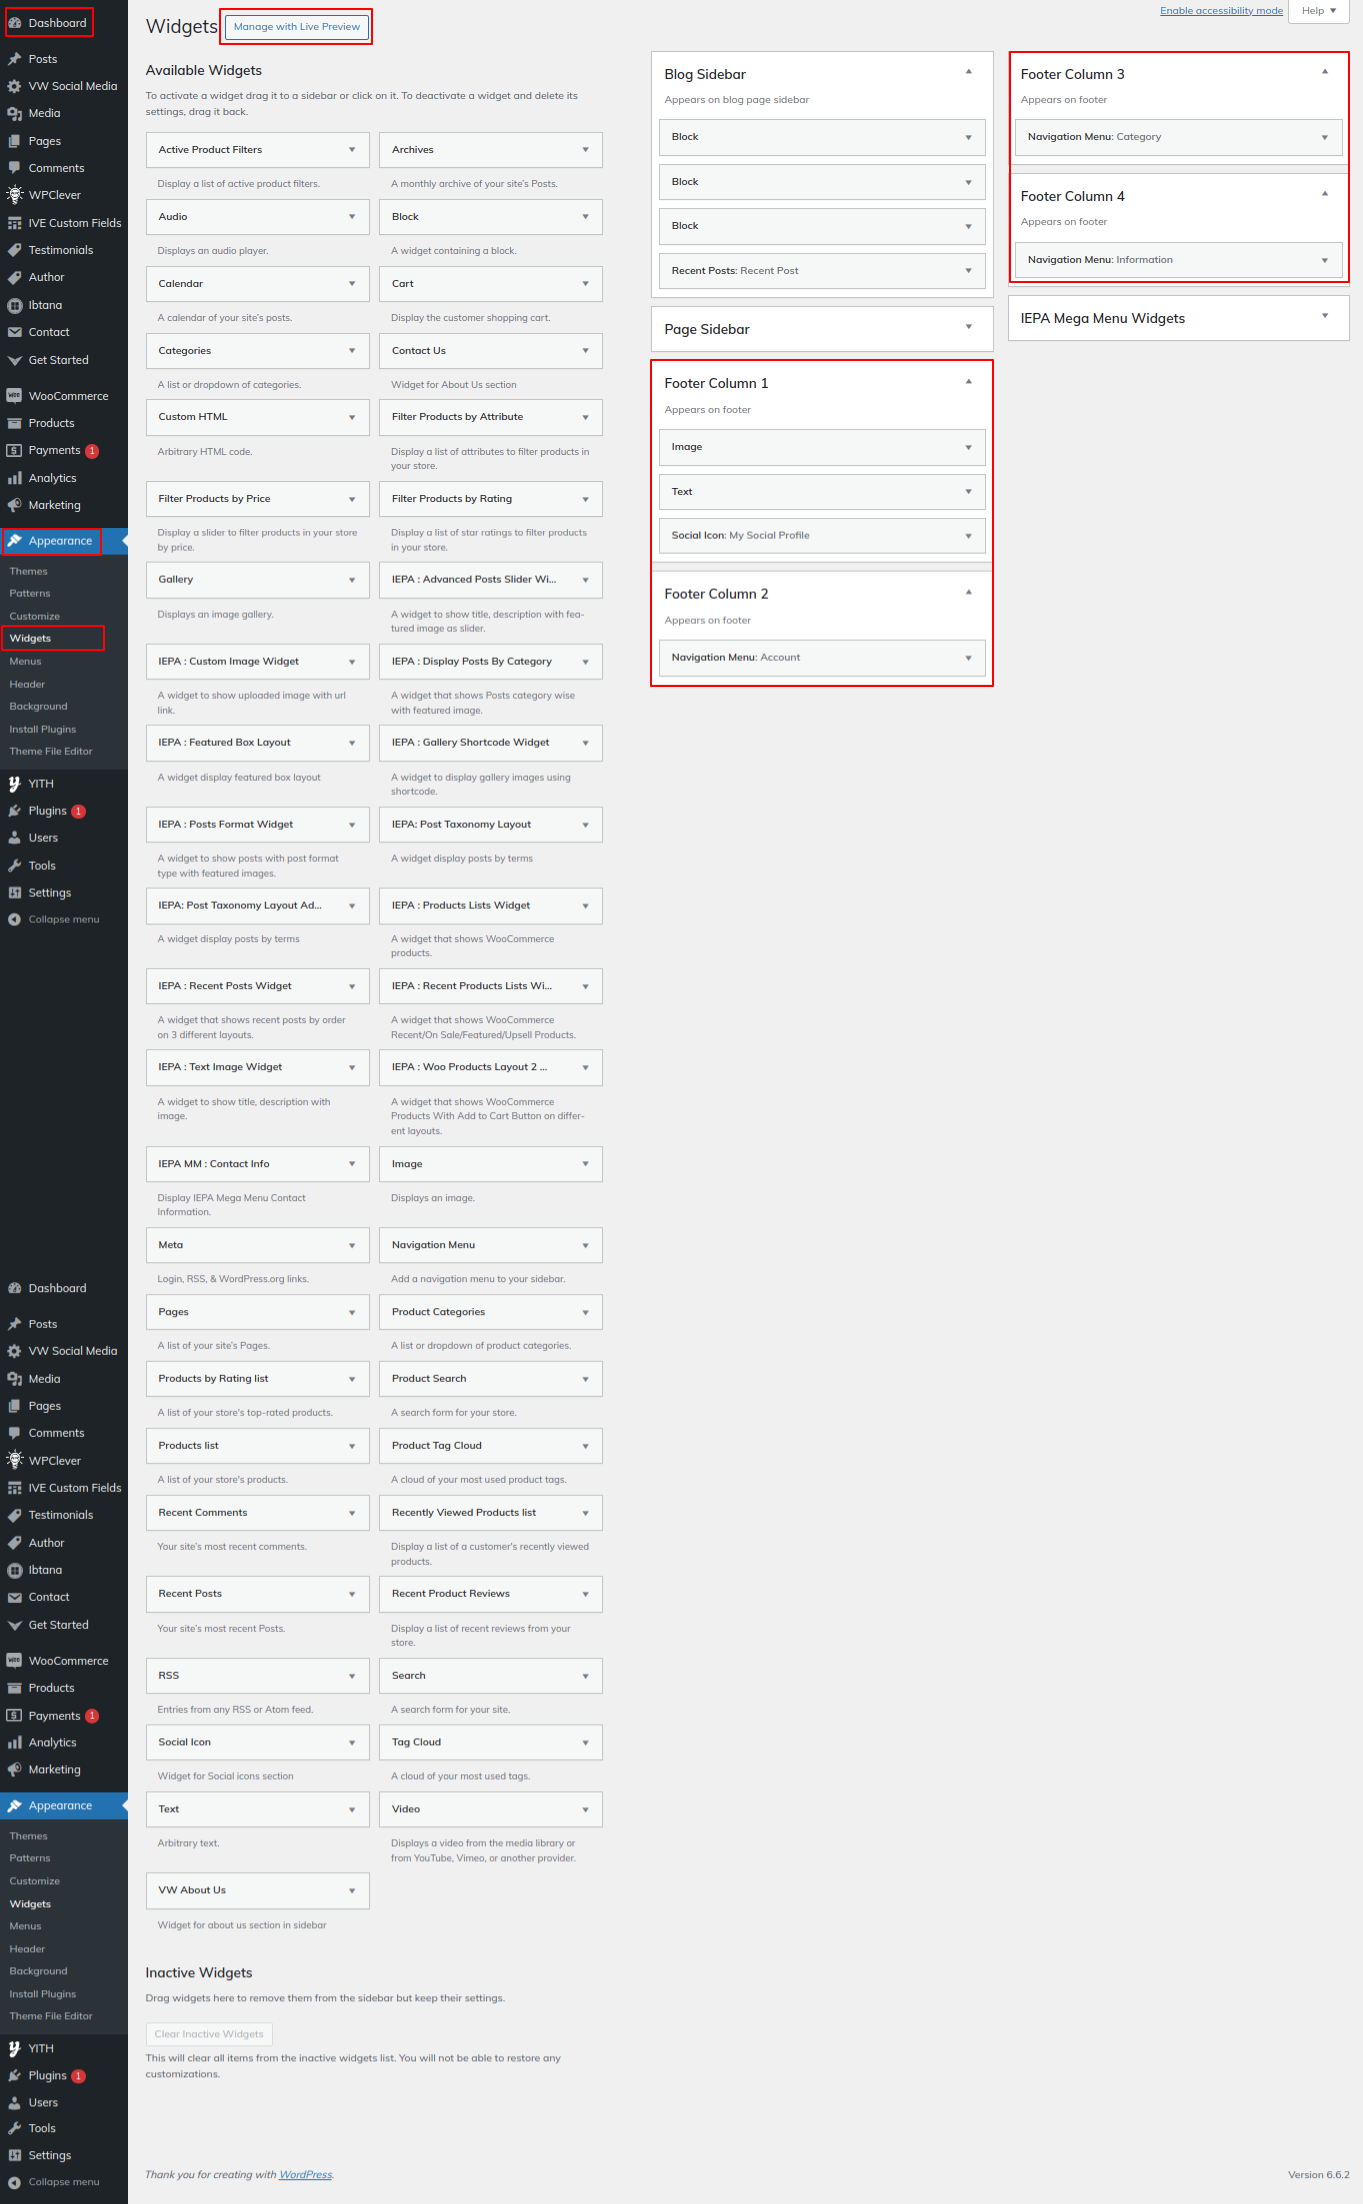This screenshot has width=1363, height=2204.
Task: Click the Posts pushpin icon
Action: point(15,59)
